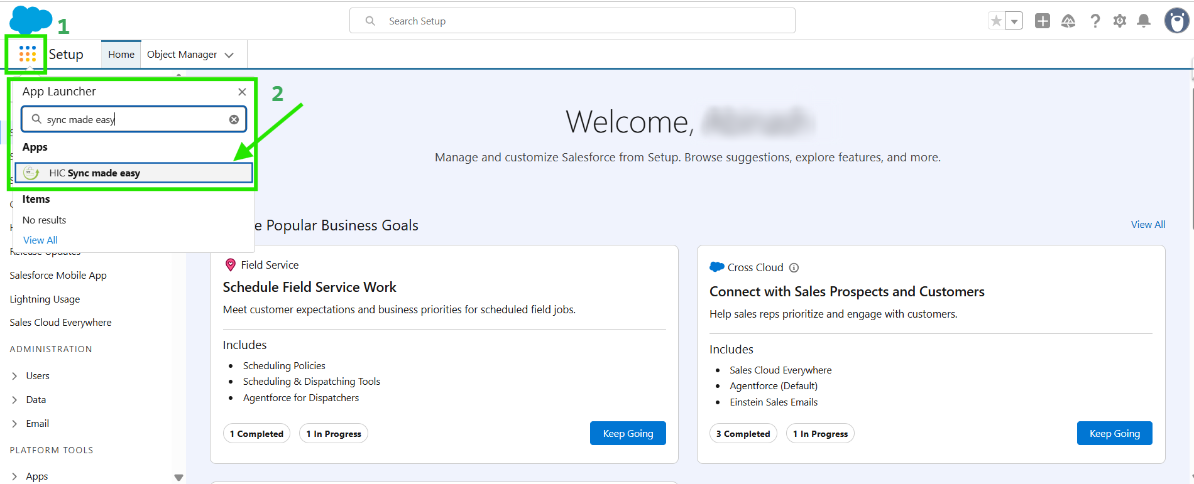The height and width of the screenshot is (484, 1194).
Task: Expand the Users tree item
Action: coord(15,376)
